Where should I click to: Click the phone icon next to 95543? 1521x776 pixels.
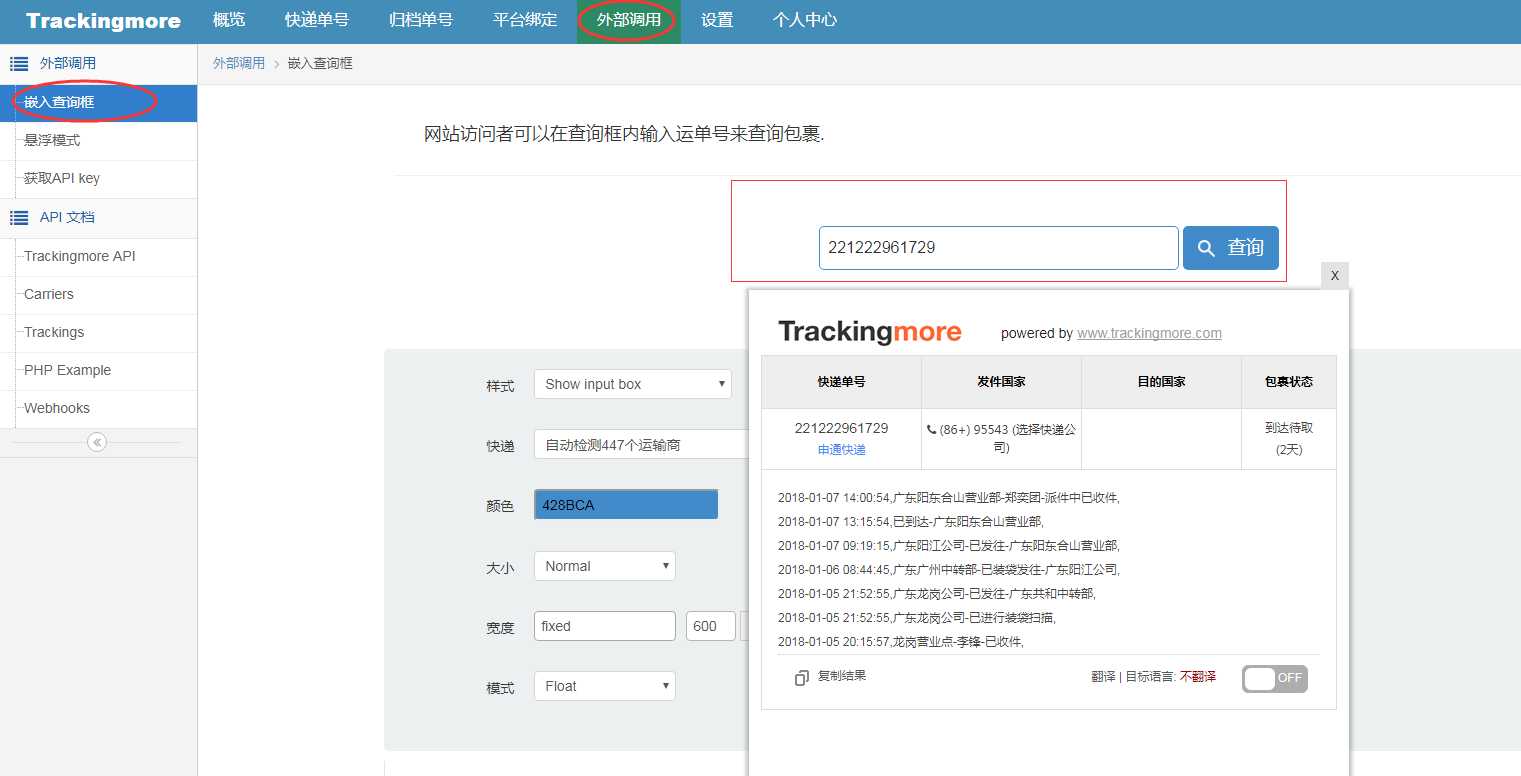pos(932,430)
